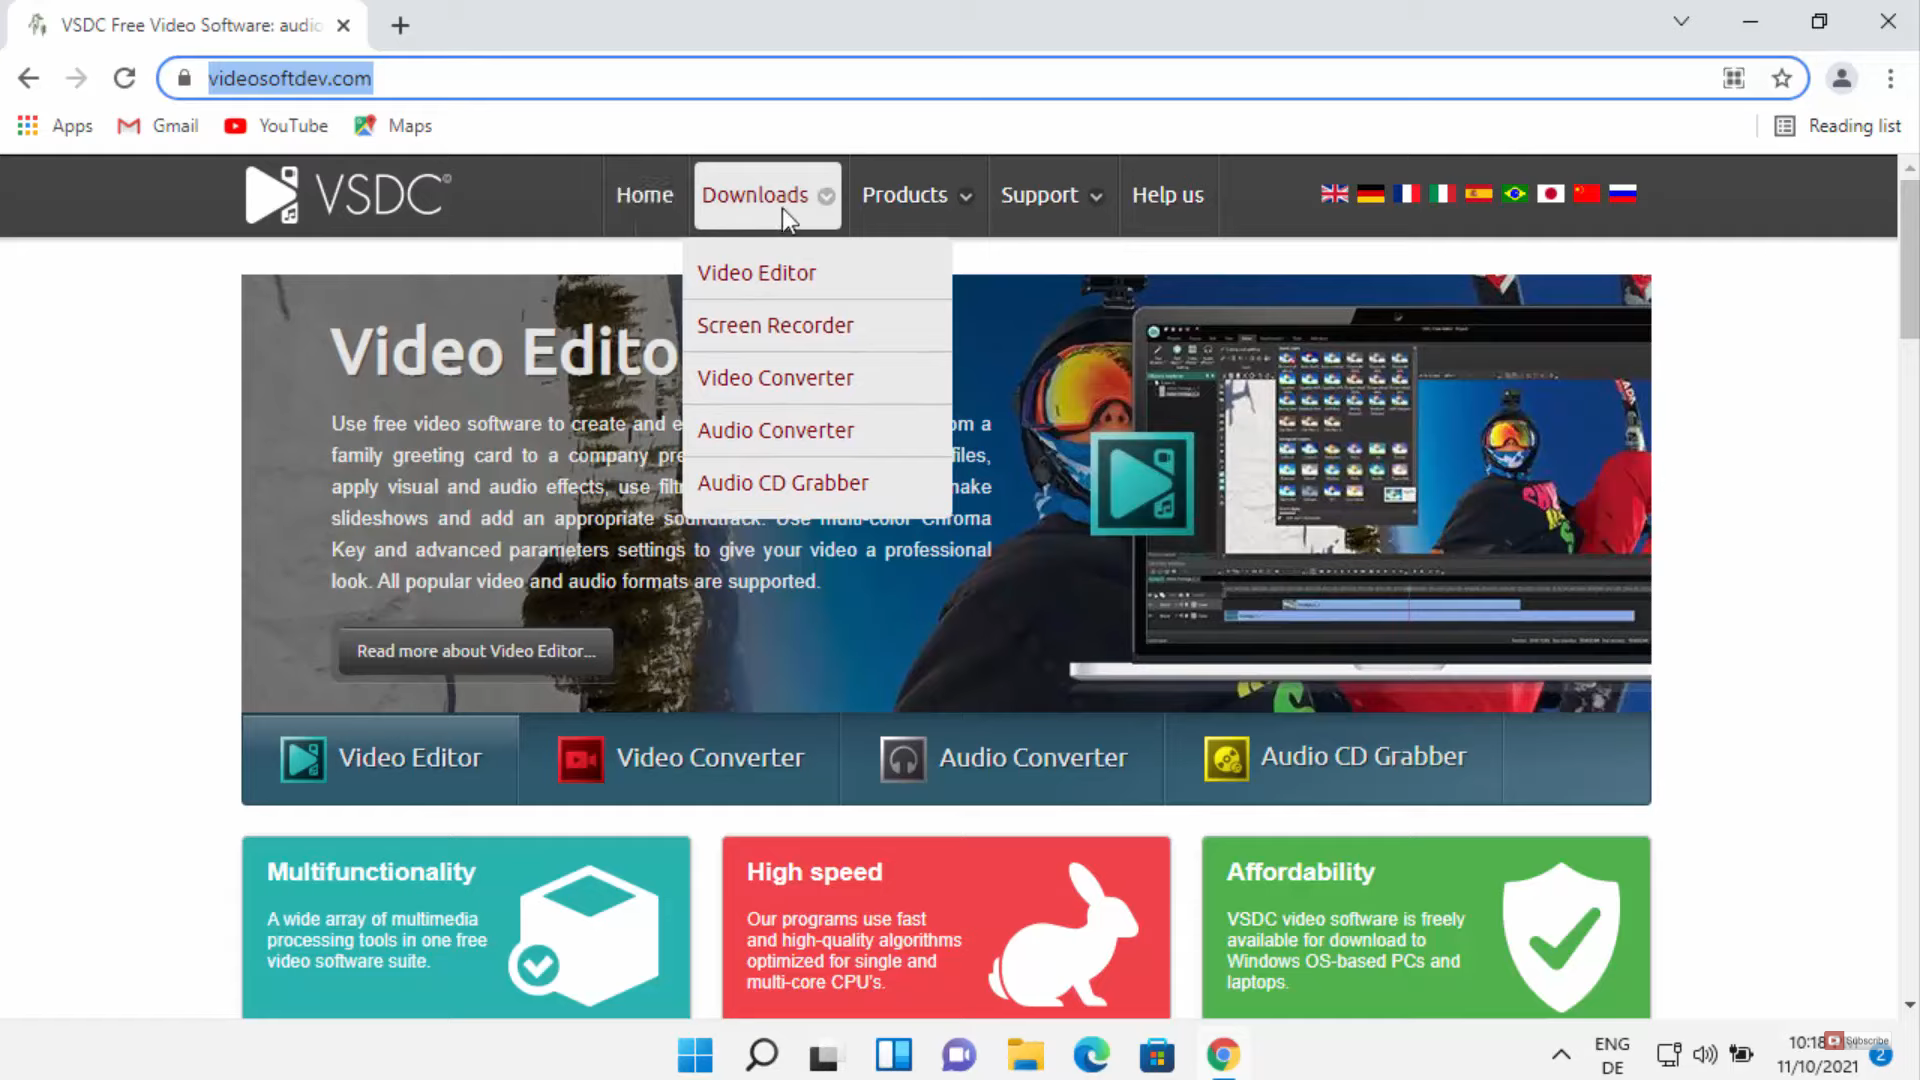The width and height of the screenshot is (1920, 1080).
Task: Open a new browser tab
Action: (x=400, y=25)
